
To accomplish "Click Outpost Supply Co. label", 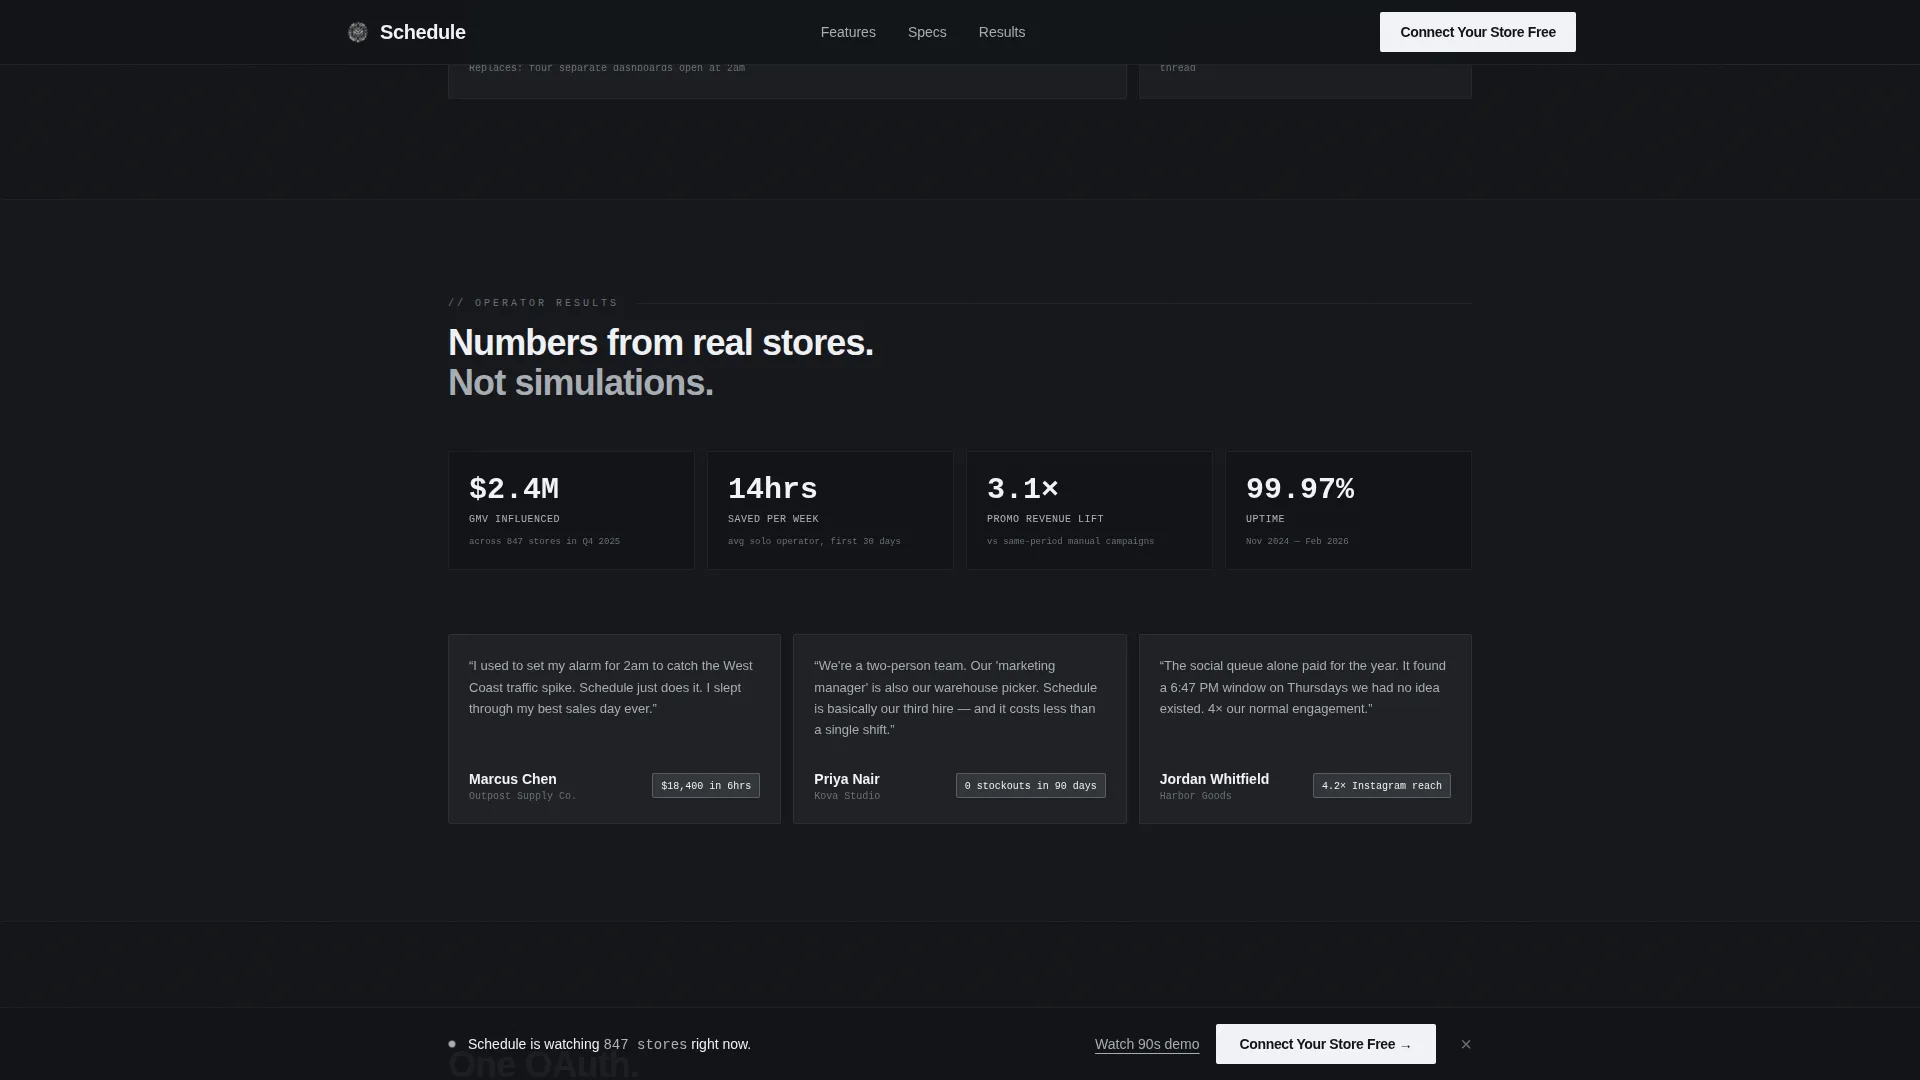I will click(522, 796).
